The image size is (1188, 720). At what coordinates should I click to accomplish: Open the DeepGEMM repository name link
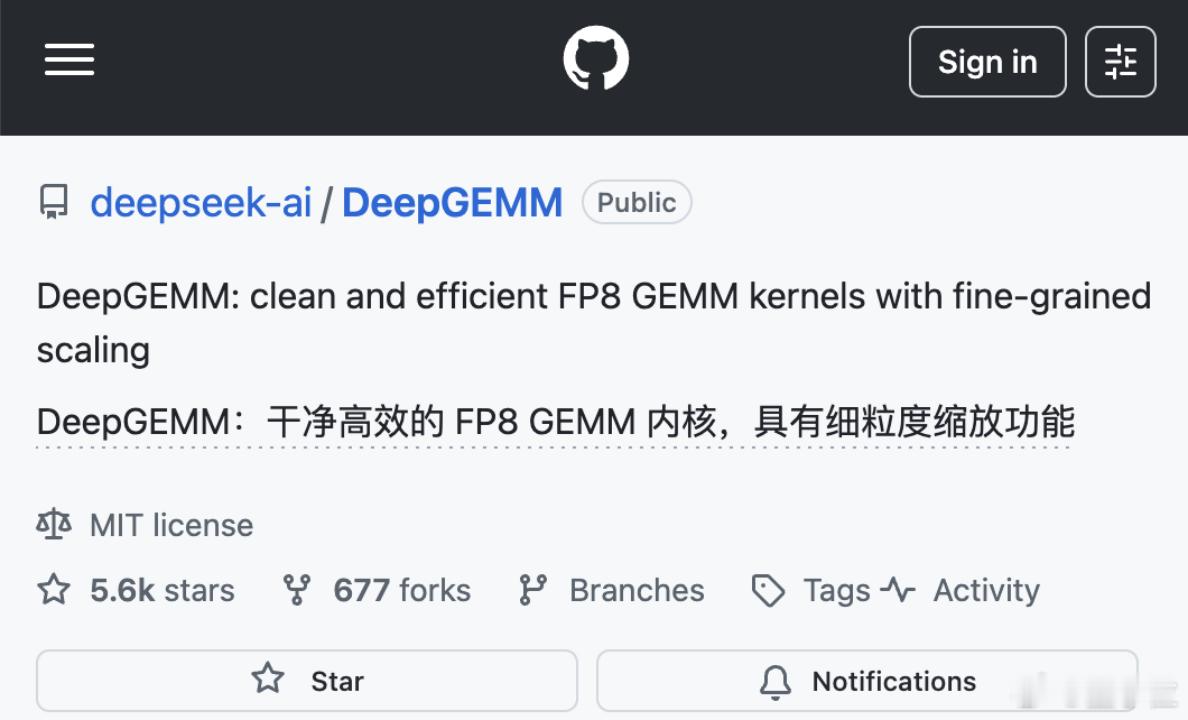[452, 202]
